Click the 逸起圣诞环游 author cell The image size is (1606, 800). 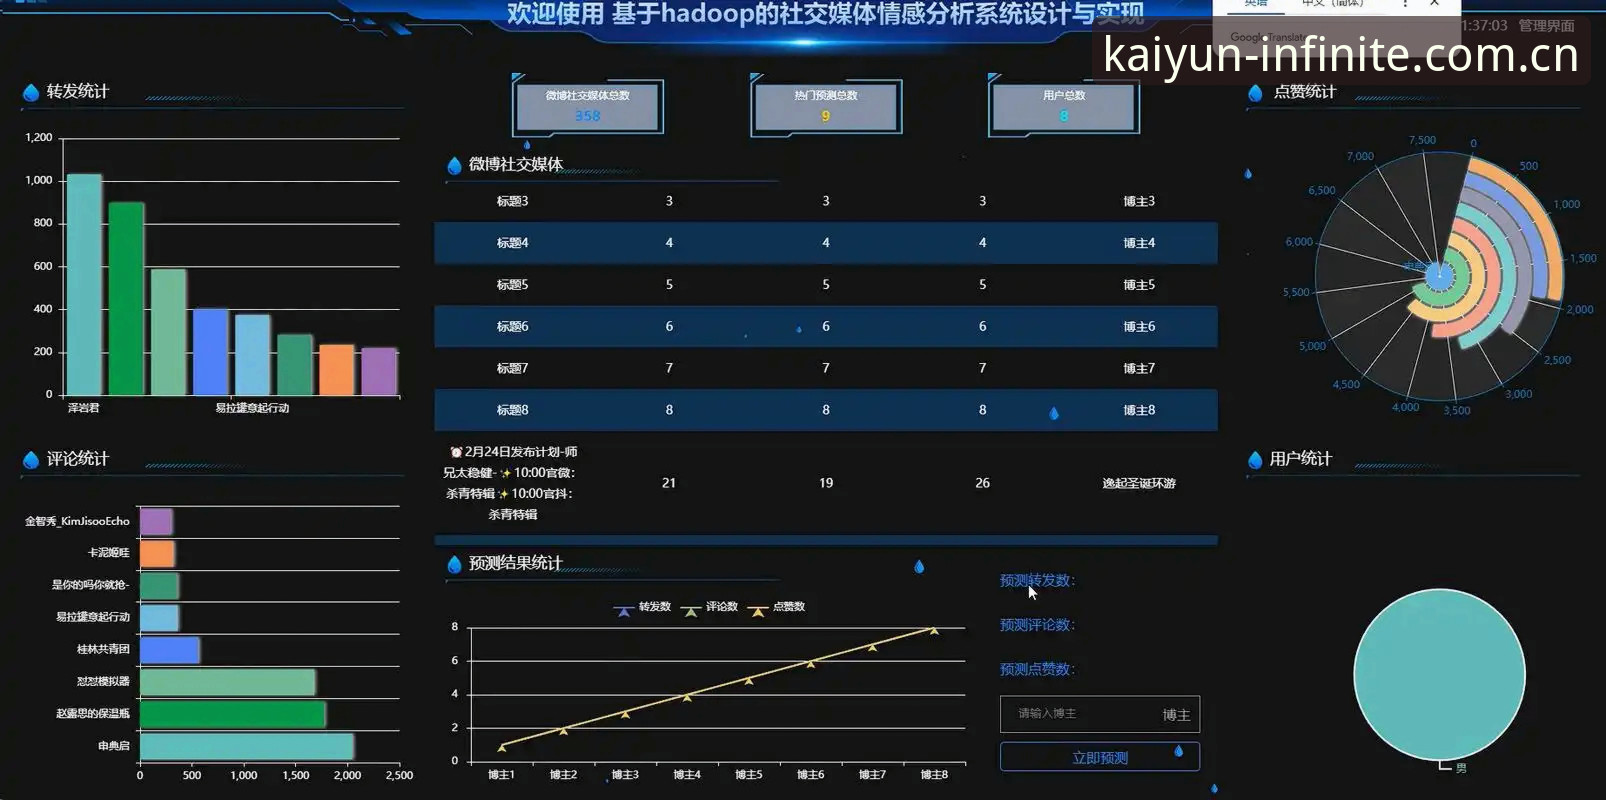[1139, 484]
